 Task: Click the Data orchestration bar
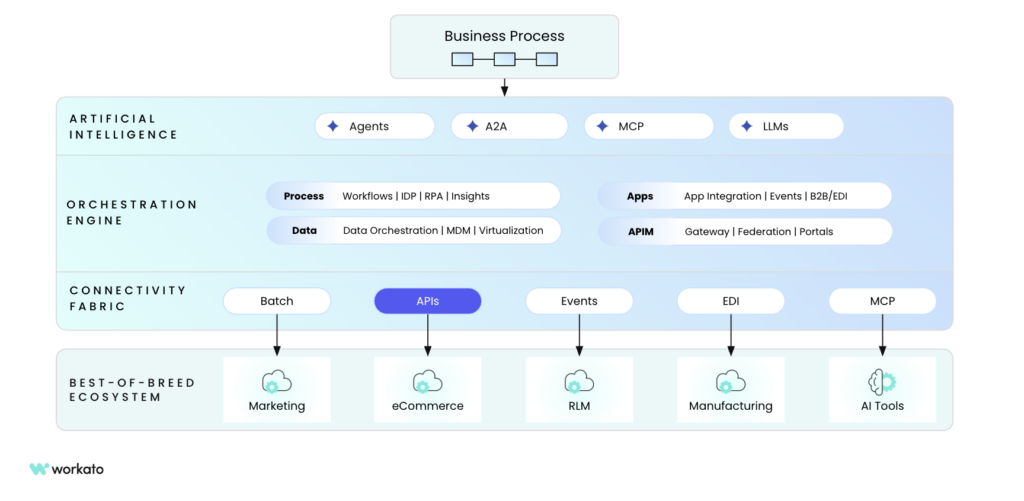(412, 231)
